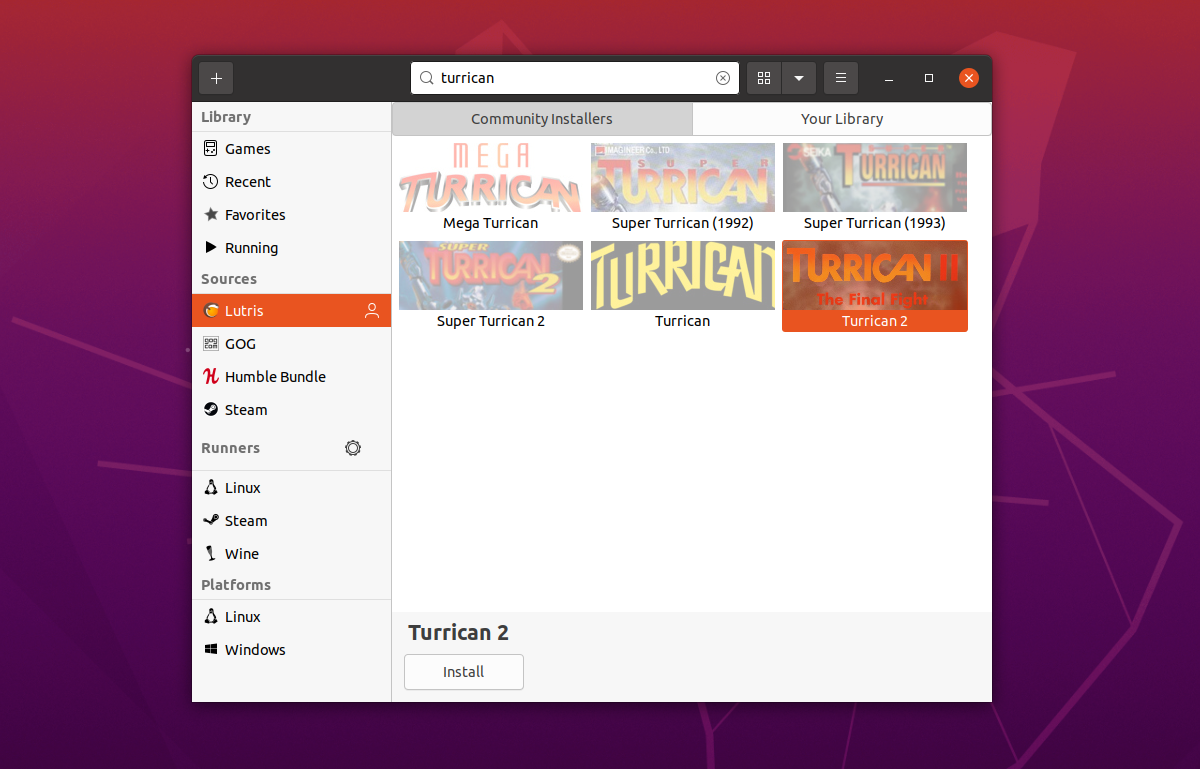The height and width of the screenshot is (769, 1200).
Task: Click in the search input field
Action: click(x=570, y=78)
